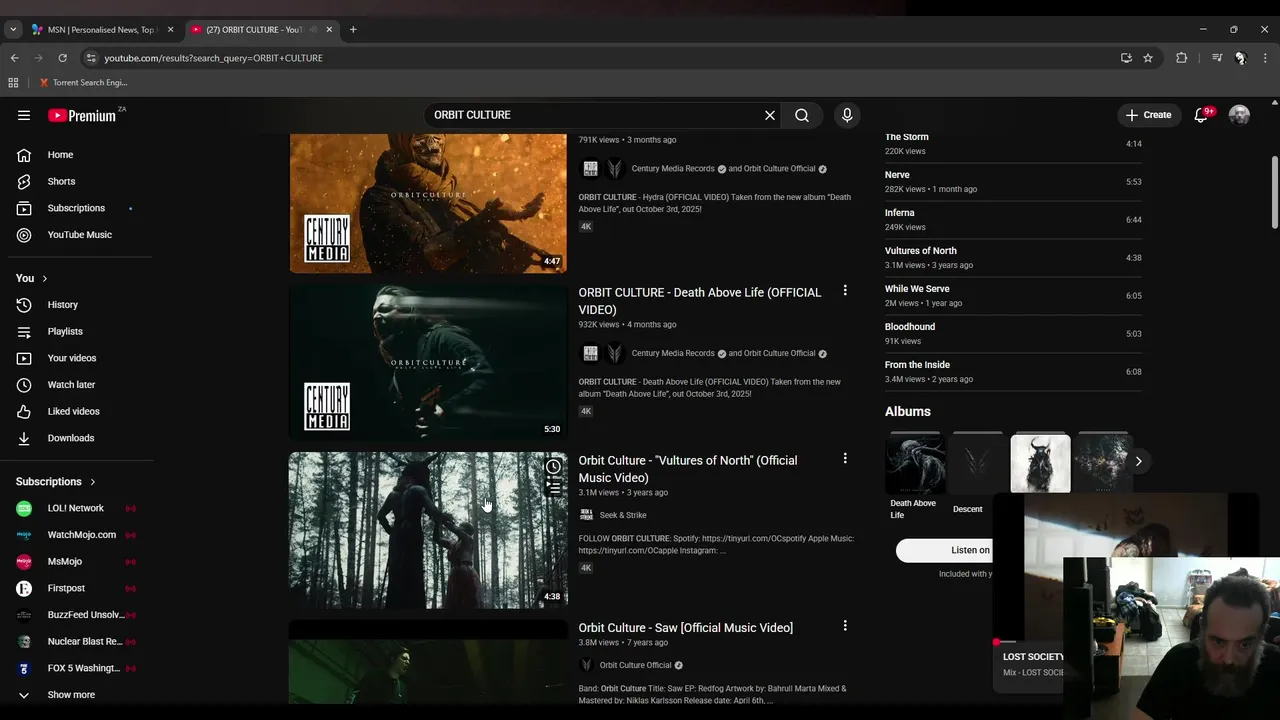Viewport: 1280px width, 720px height.
Task: Click the YouTube Premium logo
Action: point(84,115)
